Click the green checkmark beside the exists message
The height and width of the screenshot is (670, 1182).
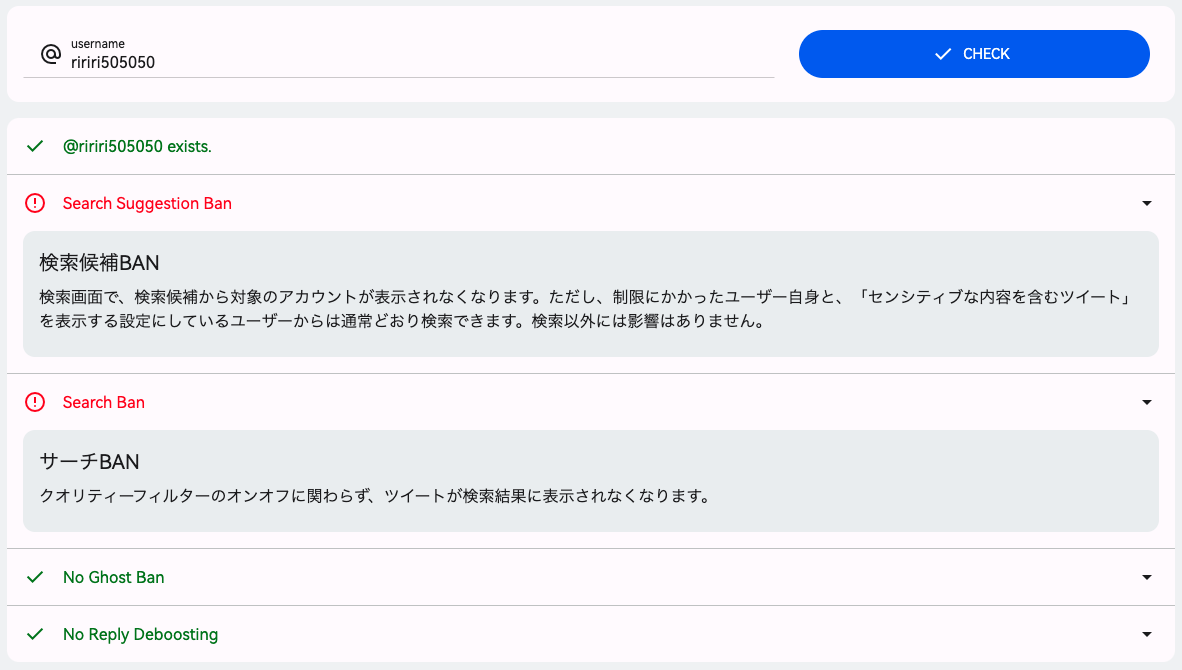(35, 146)
